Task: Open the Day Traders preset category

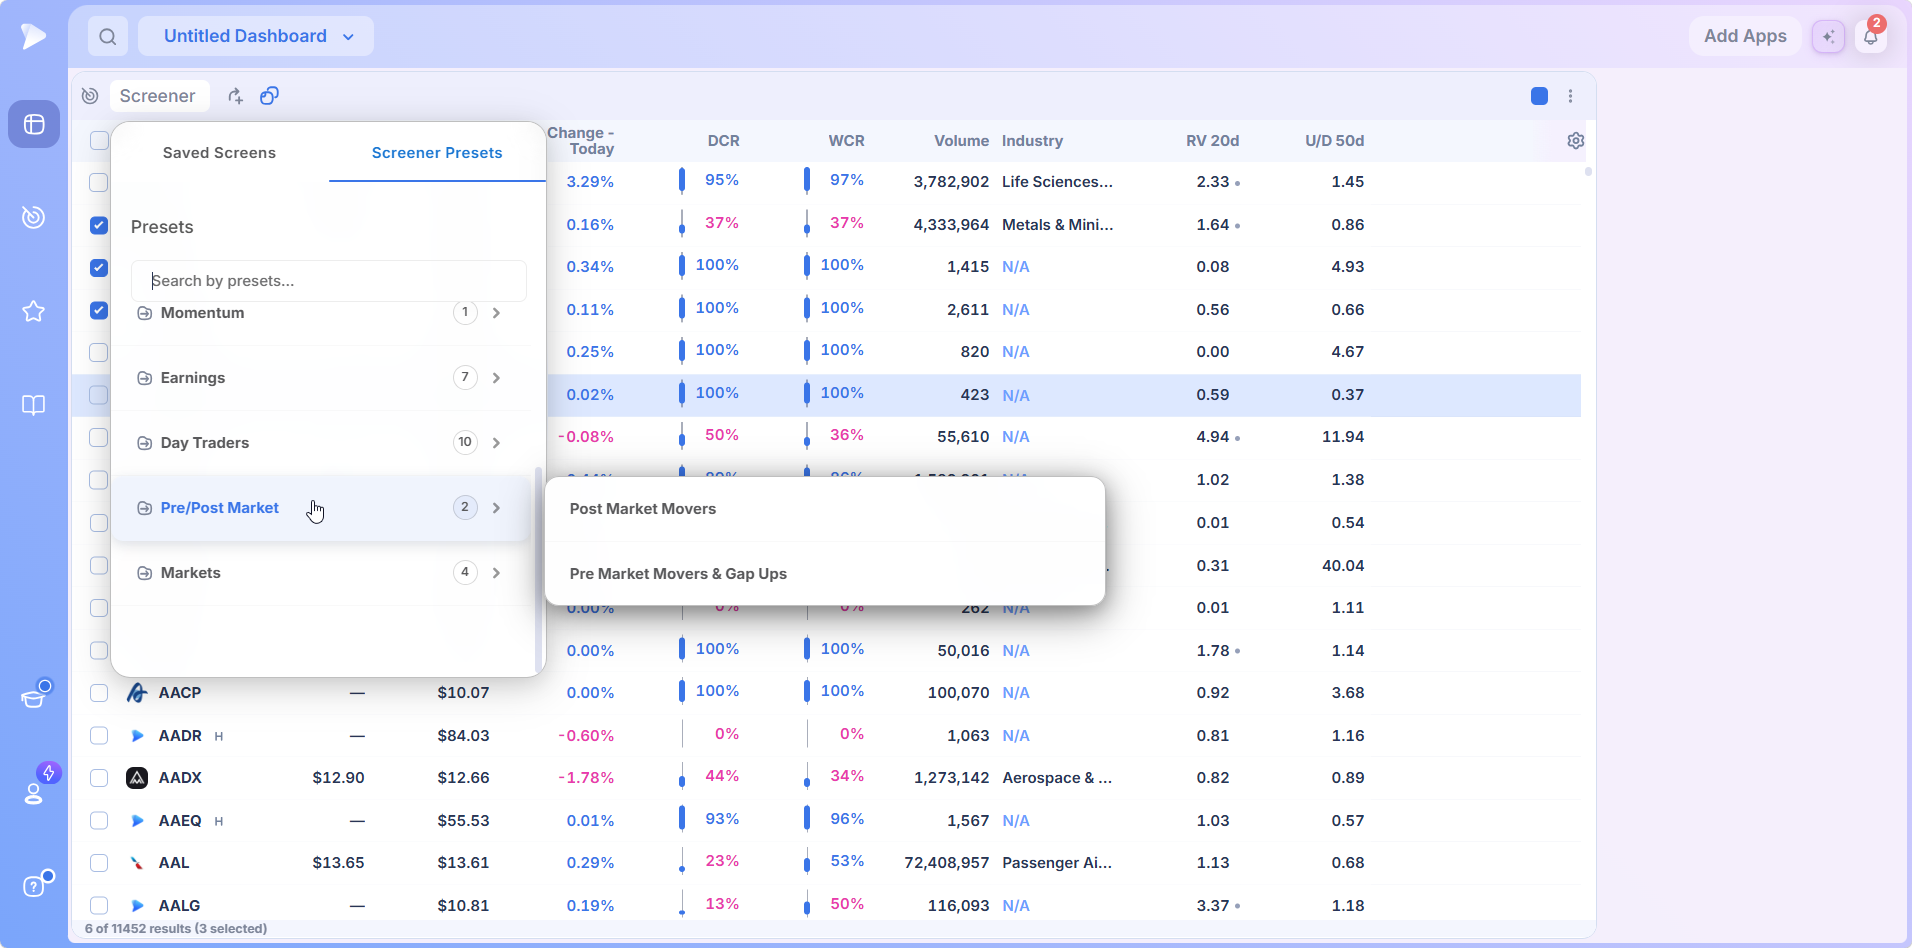Action: 320,443
